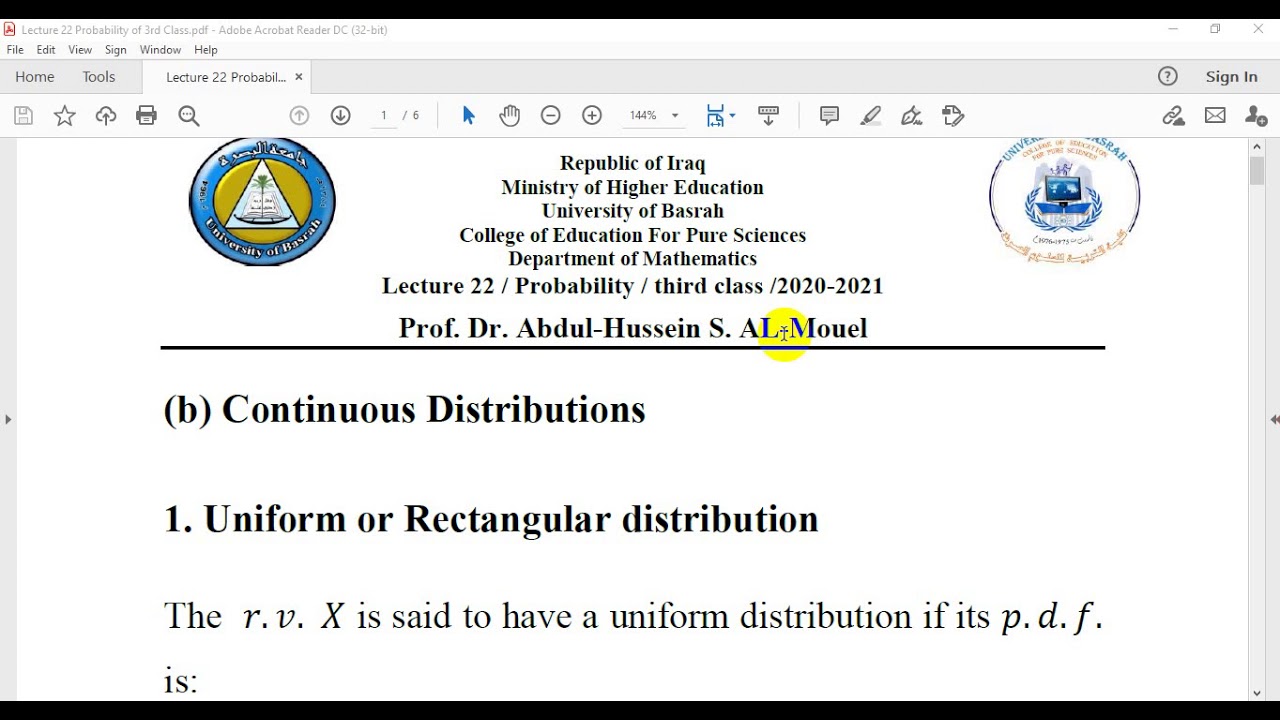Click the vertical scrollbar thumb
Image resolution: width=1280 pixels, height=720 pixels.
[1257, 171]
